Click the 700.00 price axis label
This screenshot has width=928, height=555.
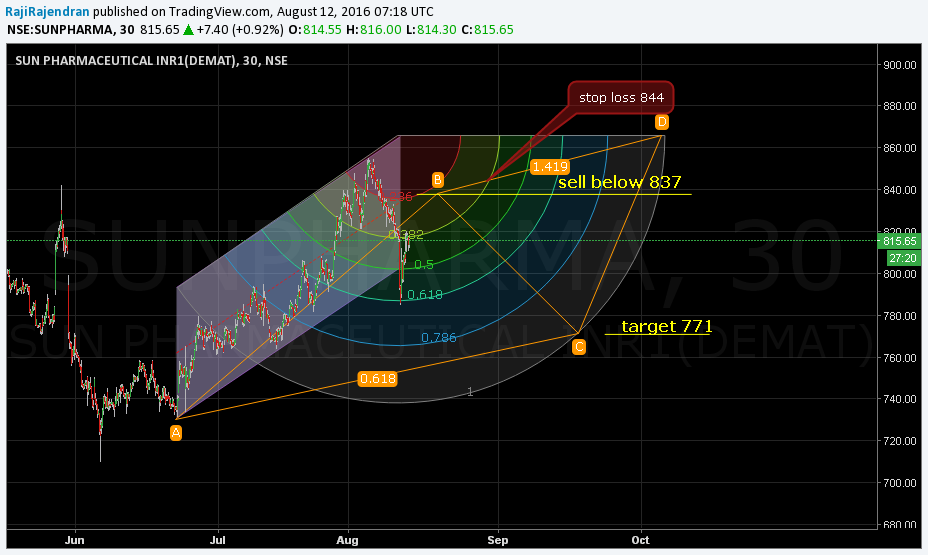(x=900, y=483)
